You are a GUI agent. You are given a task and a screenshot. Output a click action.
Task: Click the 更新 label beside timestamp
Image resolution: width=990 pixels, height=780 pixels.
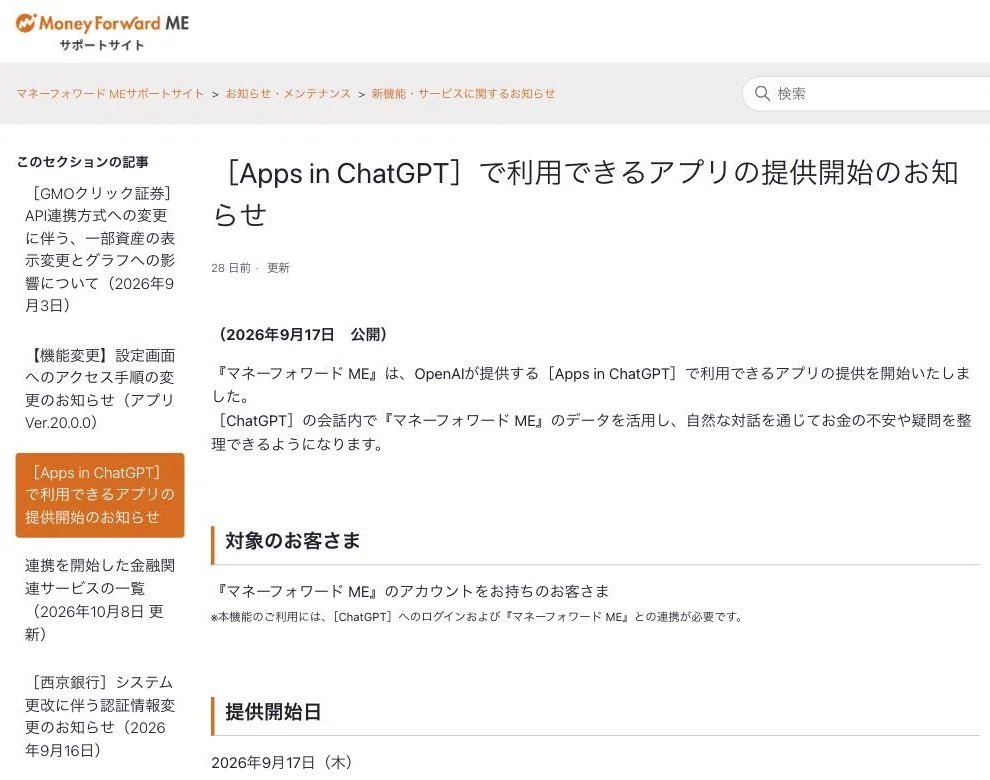(x=278, y=268)
